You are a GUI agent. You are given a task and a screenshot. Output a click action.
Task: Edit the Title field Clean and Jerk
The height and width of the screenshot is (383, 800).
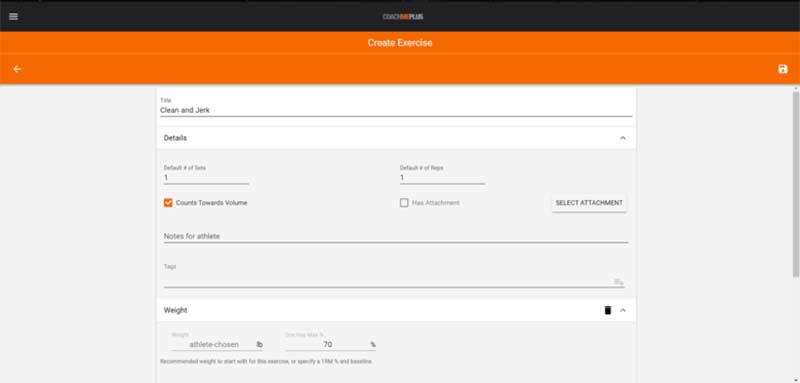point(395,110)
